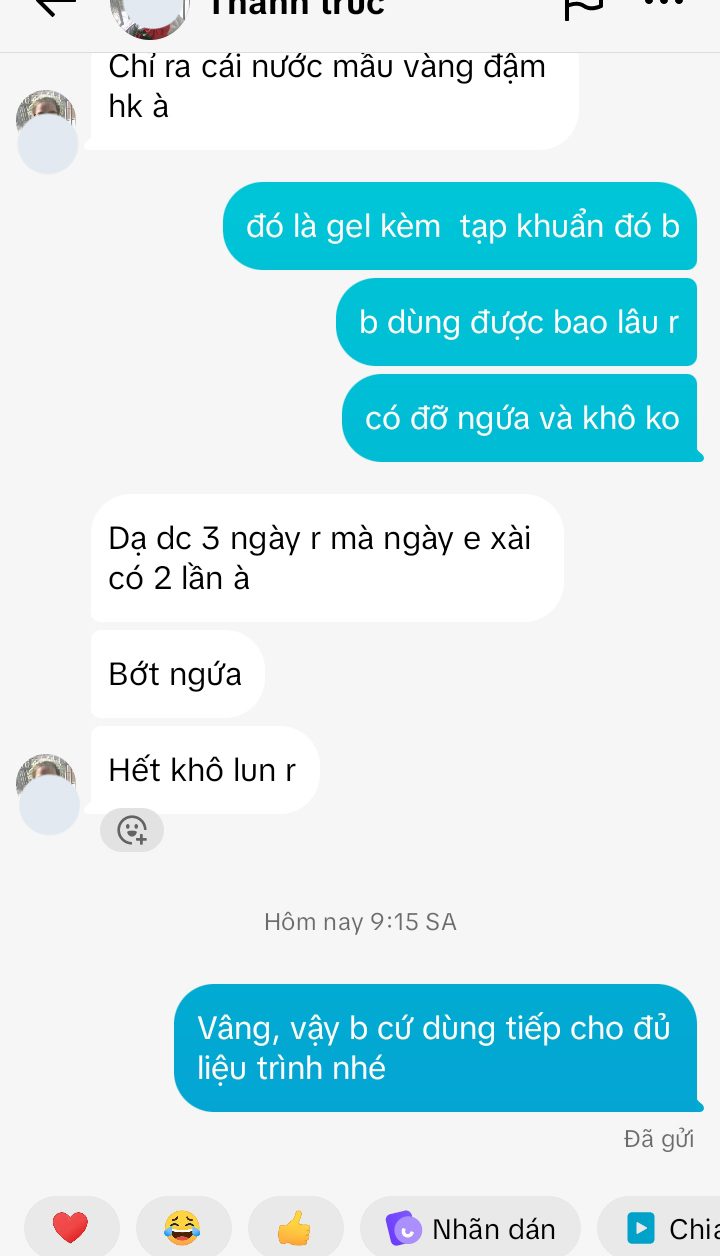Image resolution: width=720 pixels, height=1256 pixels.
Task: Open the Nhãn dán sticker picker
Action: click(470, 1227)
